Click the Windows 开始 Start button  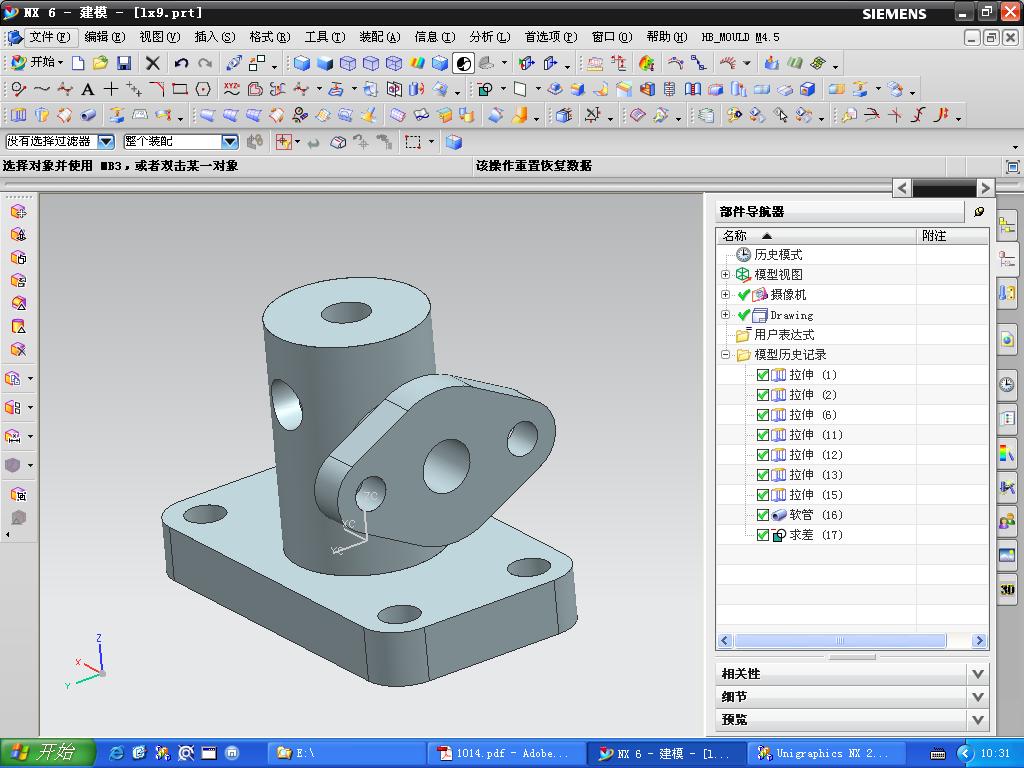[48, 753]
